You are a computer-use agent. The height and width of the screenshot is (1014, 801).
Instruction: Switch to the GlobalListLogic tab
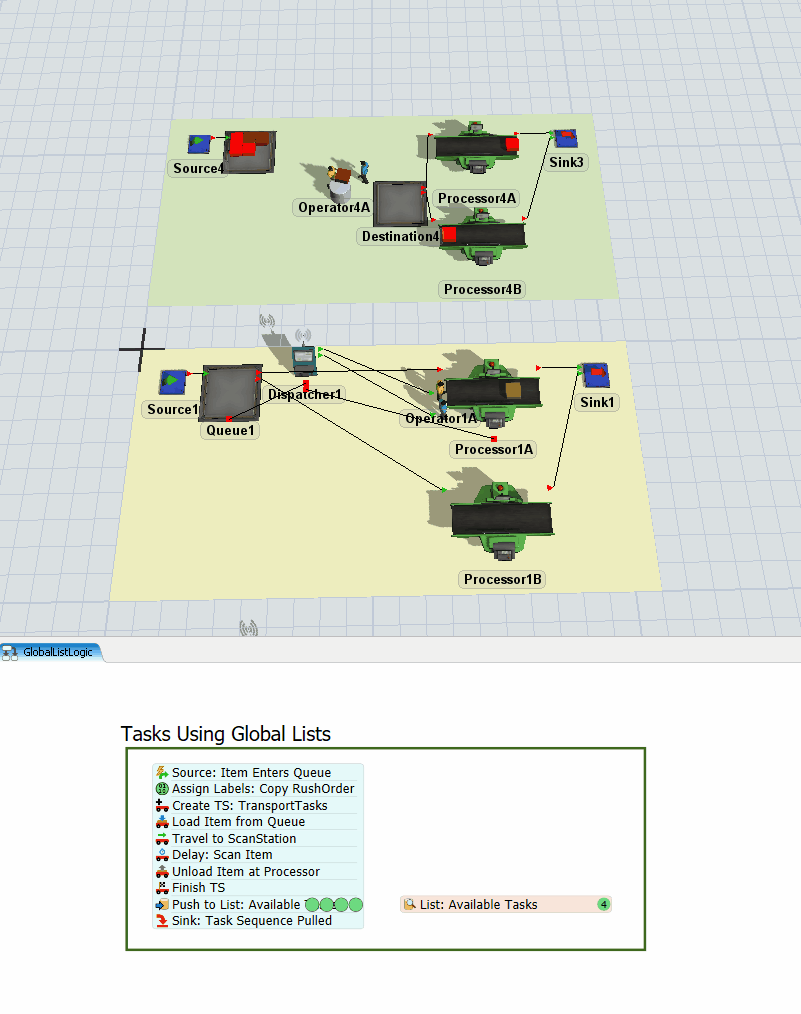pyautogui.click(x=52, y=652)
